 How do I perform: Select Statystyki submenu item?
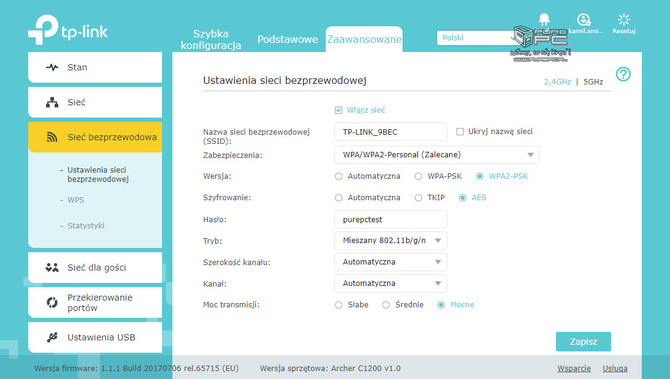pos(85,226)
